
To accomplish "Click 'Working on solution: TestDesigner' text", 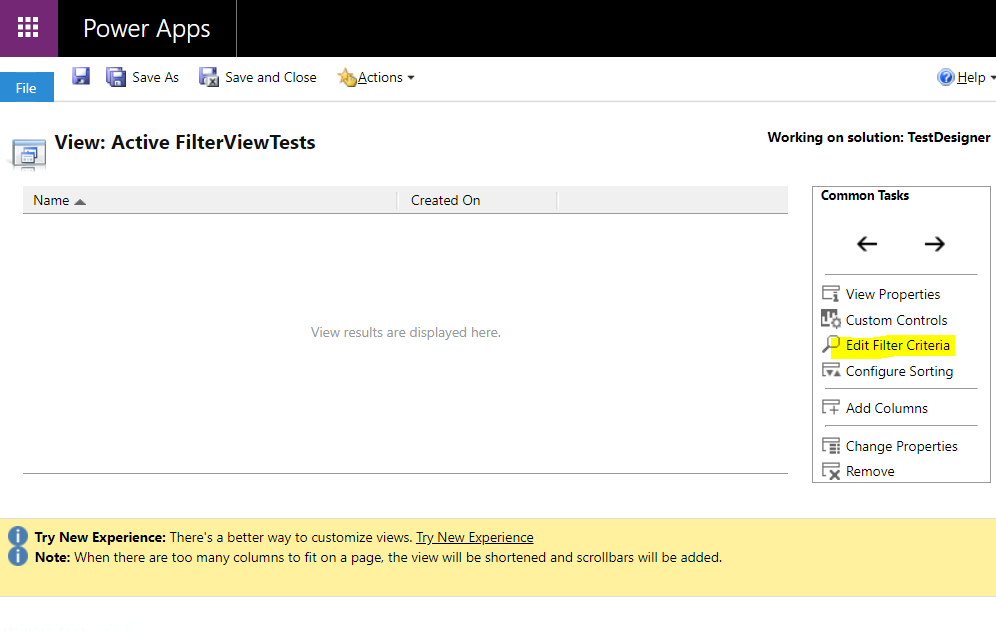I will (878, 137).
